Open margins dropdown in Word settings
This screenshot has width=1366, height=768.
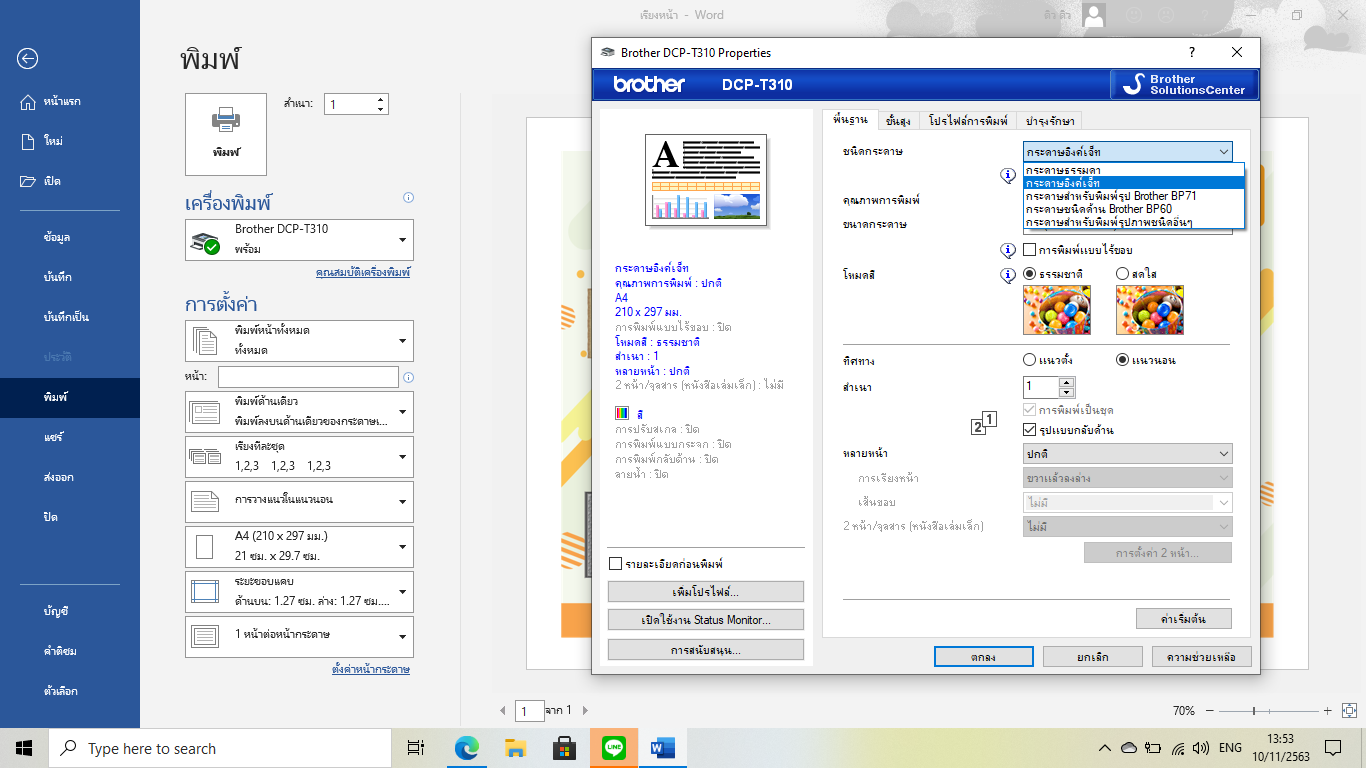(x=299, y=592)
